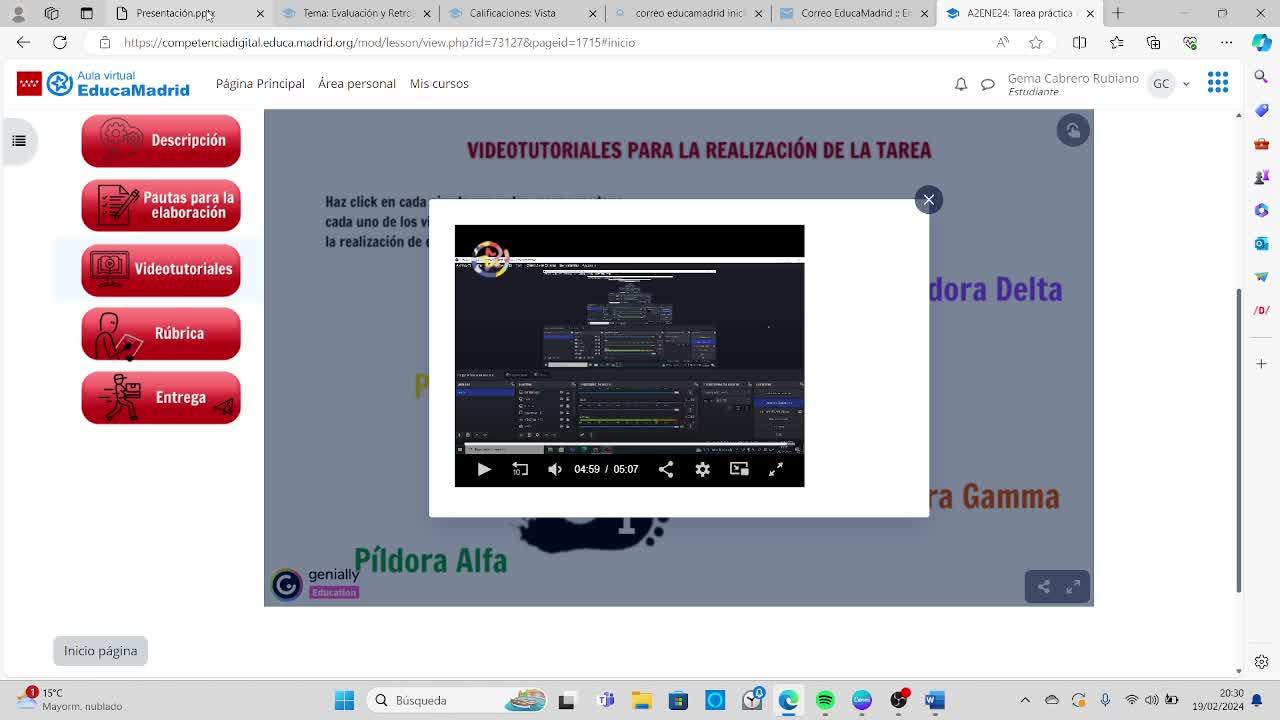The width and height of the screenshot is (1280, 720).
Task: Open Página Principal menu item
Action: point(260,83)
